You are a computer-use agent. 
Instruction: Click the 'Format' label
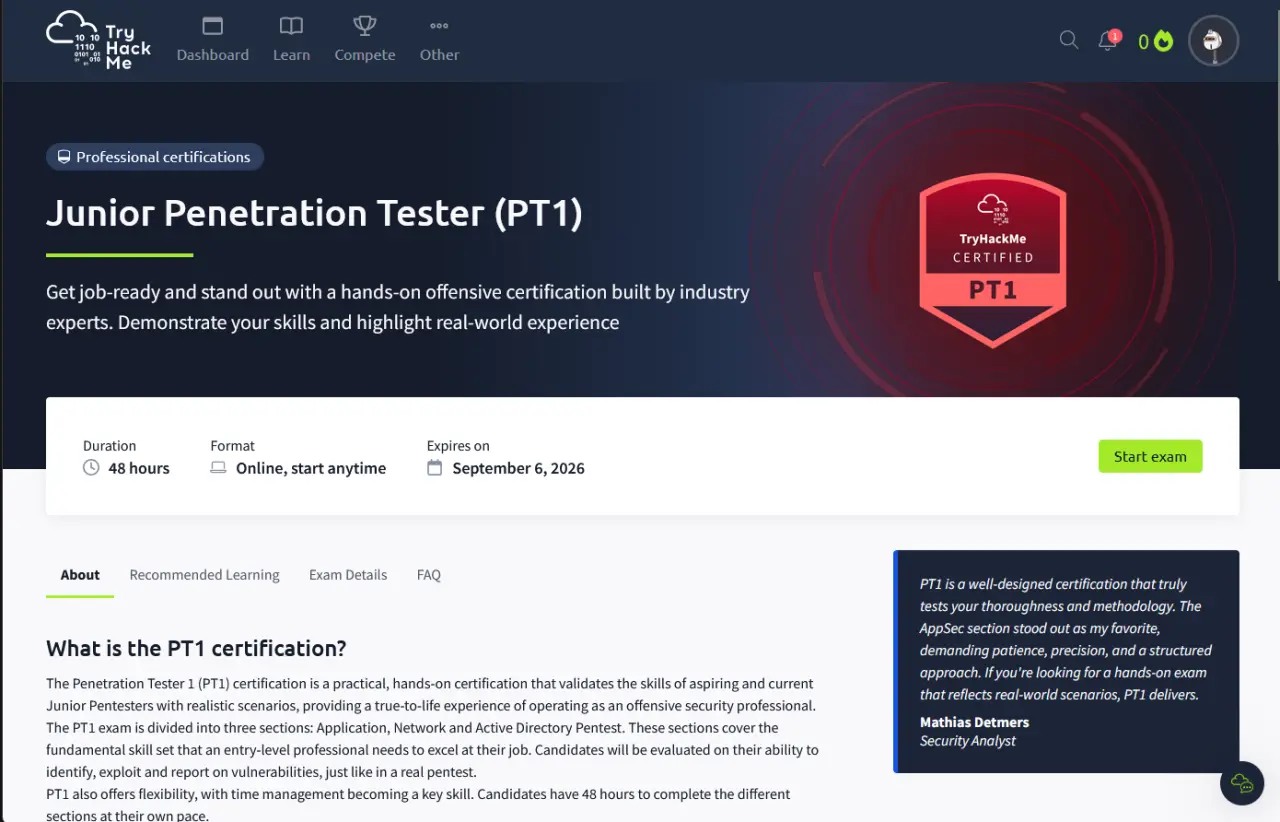point(232,446)
